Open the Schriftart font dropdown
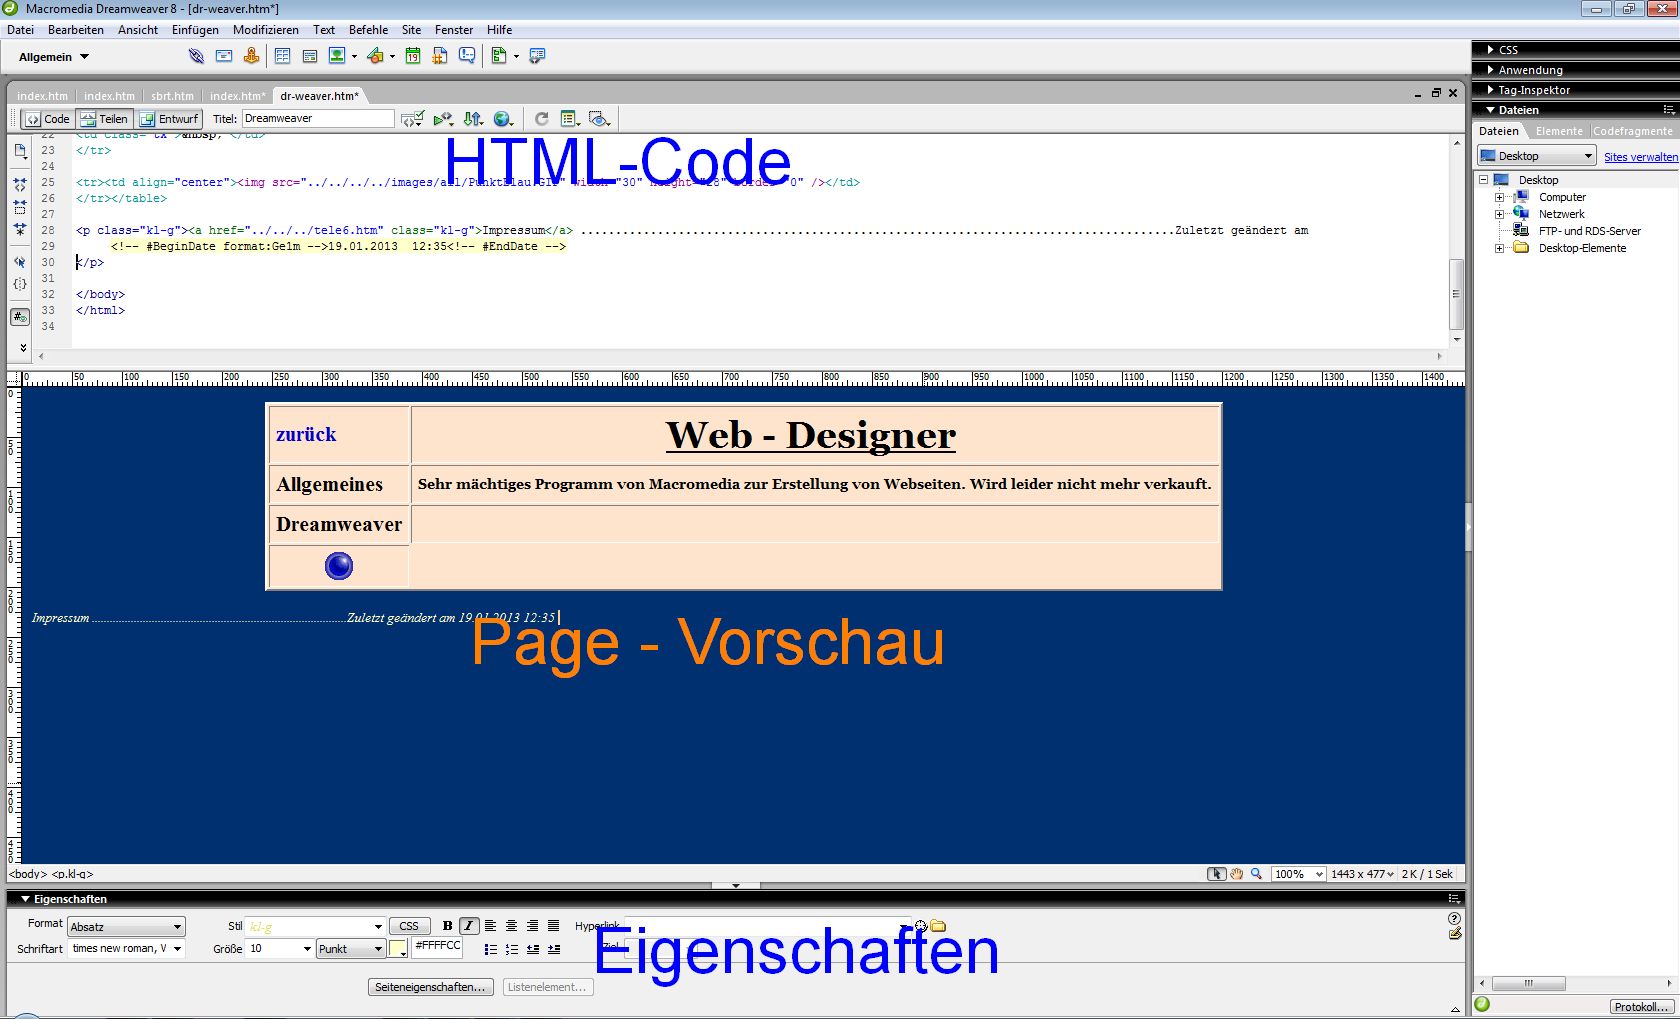 tap(126, 948)
